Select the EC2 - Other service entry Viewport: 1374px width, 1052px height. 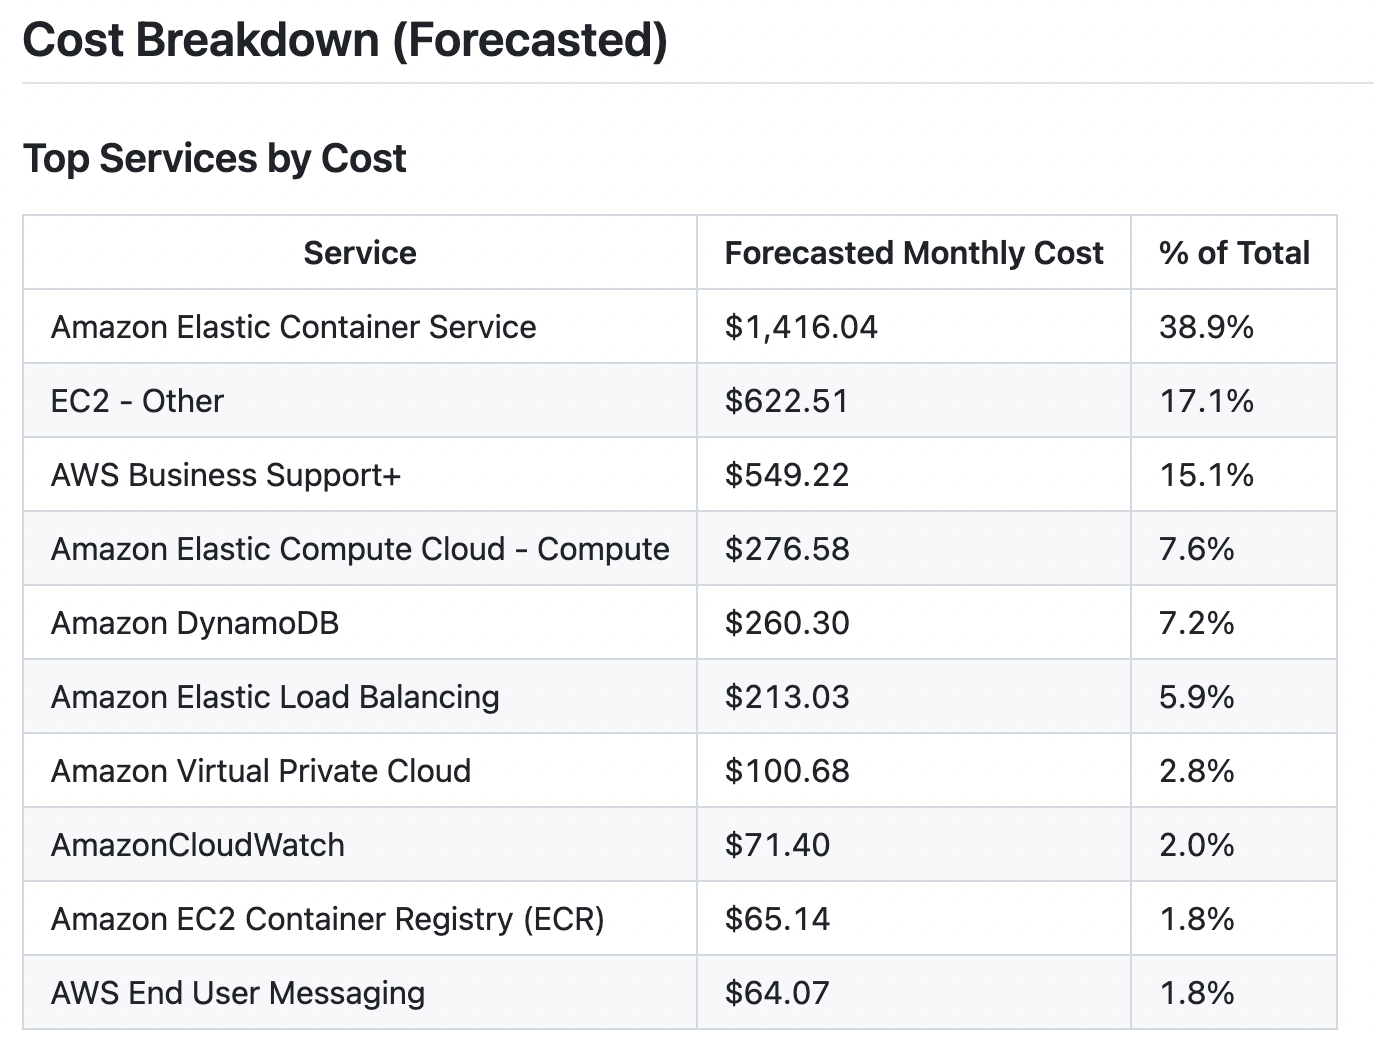pyautogui.click(x=138, y=401)
